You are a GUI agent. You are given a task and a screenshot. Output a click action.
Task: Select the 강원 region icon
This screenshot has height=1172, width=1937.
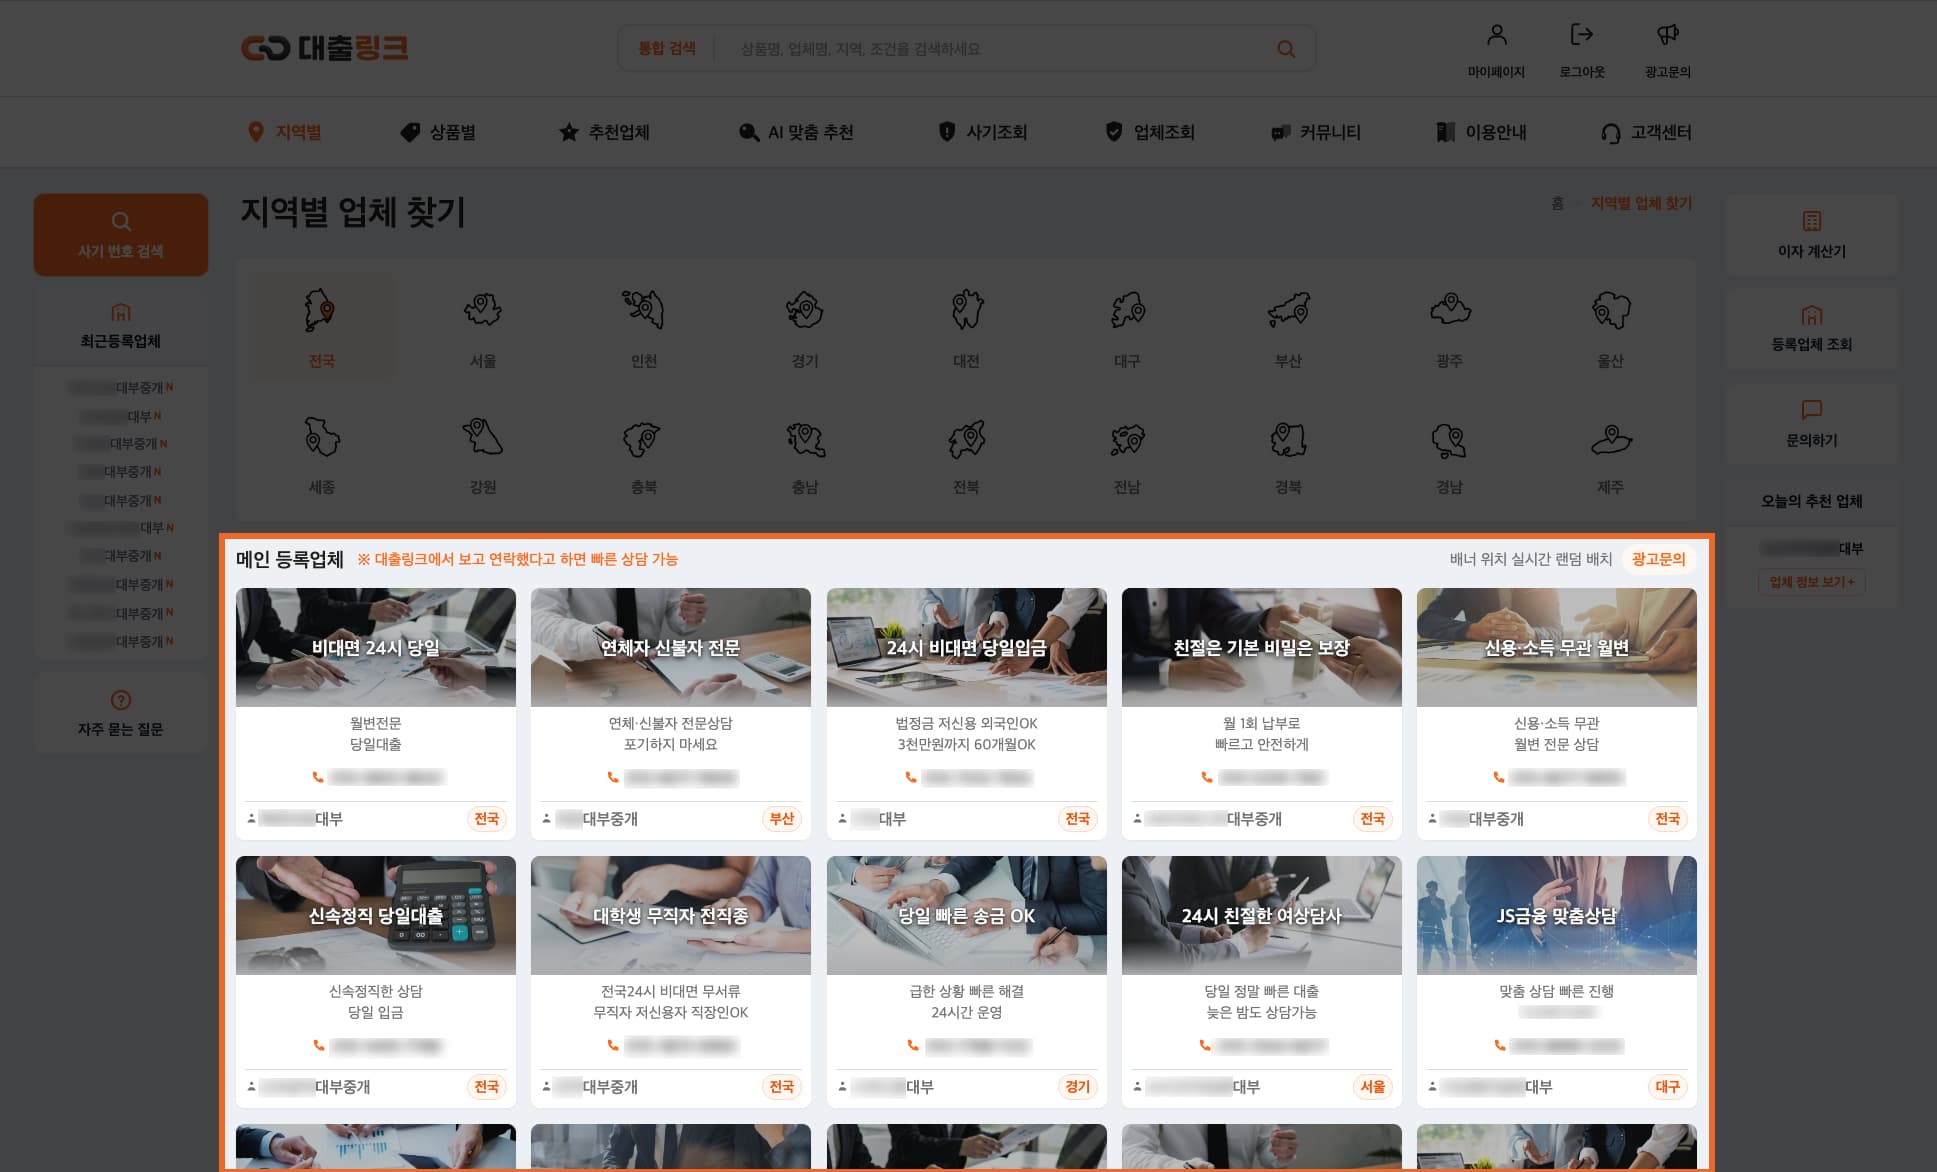pyautogui.click(x=482, y=438)
